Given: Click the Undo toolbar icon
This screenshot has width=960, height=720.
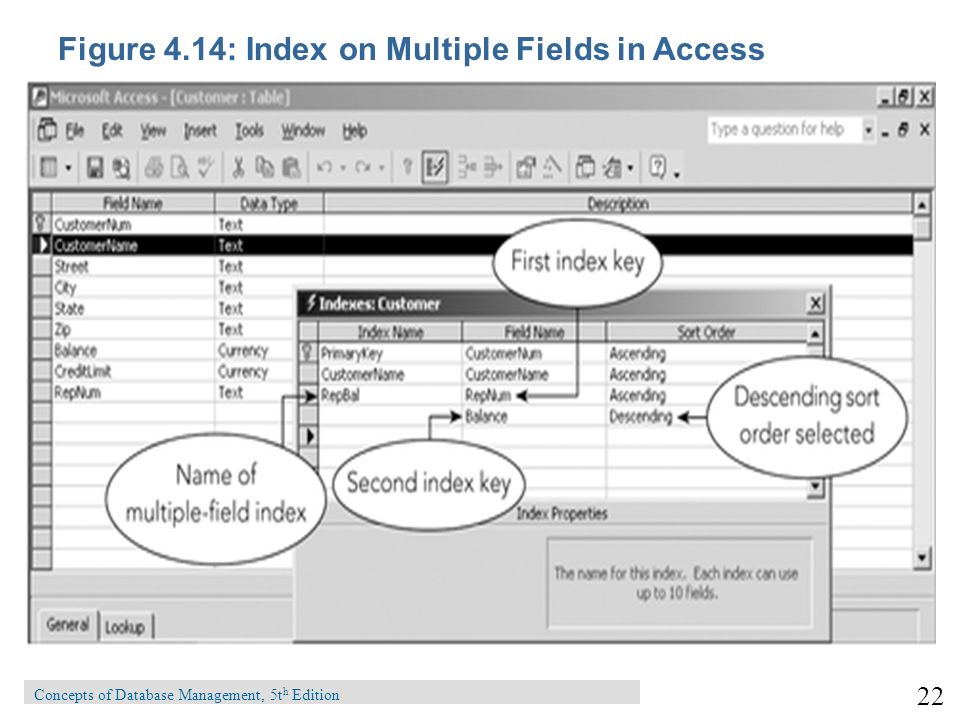Looking at the screenshot, I should (x=324, y=167).
